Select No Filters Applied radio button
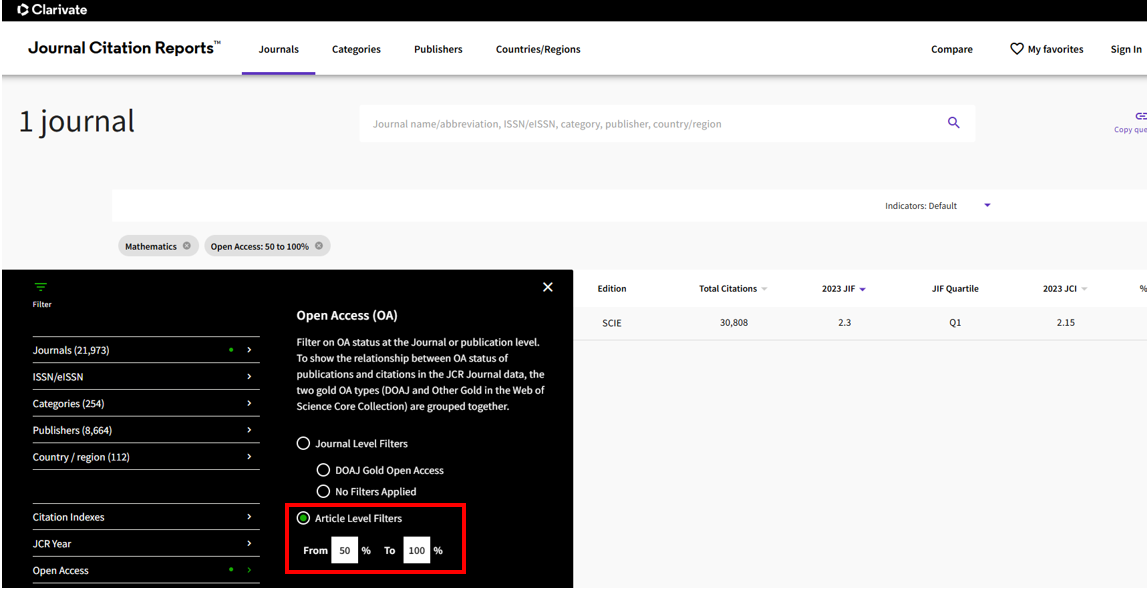The image size is (1147, 592). click(x=323, y=491)
